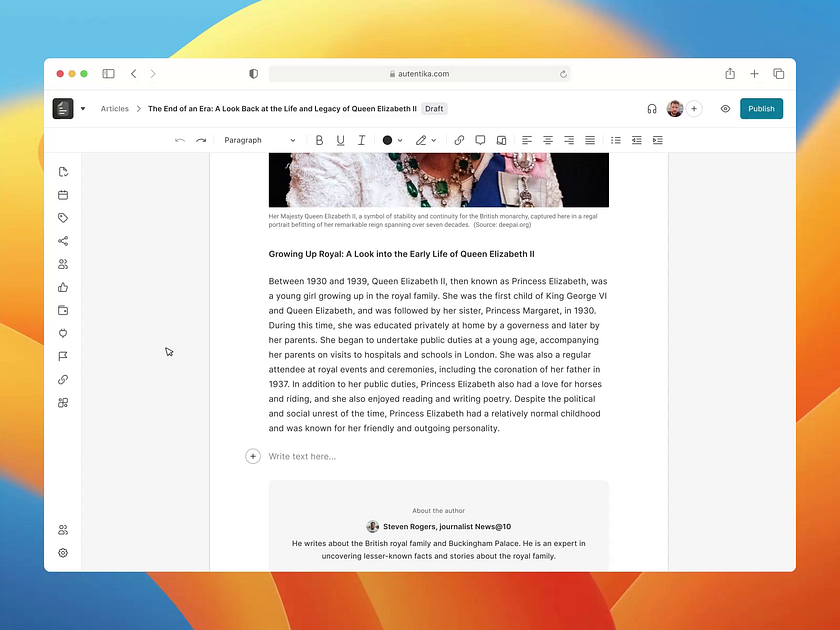The image size is (840, 630).
Task: Open the settings gear in sidebar
Action: 63,553
